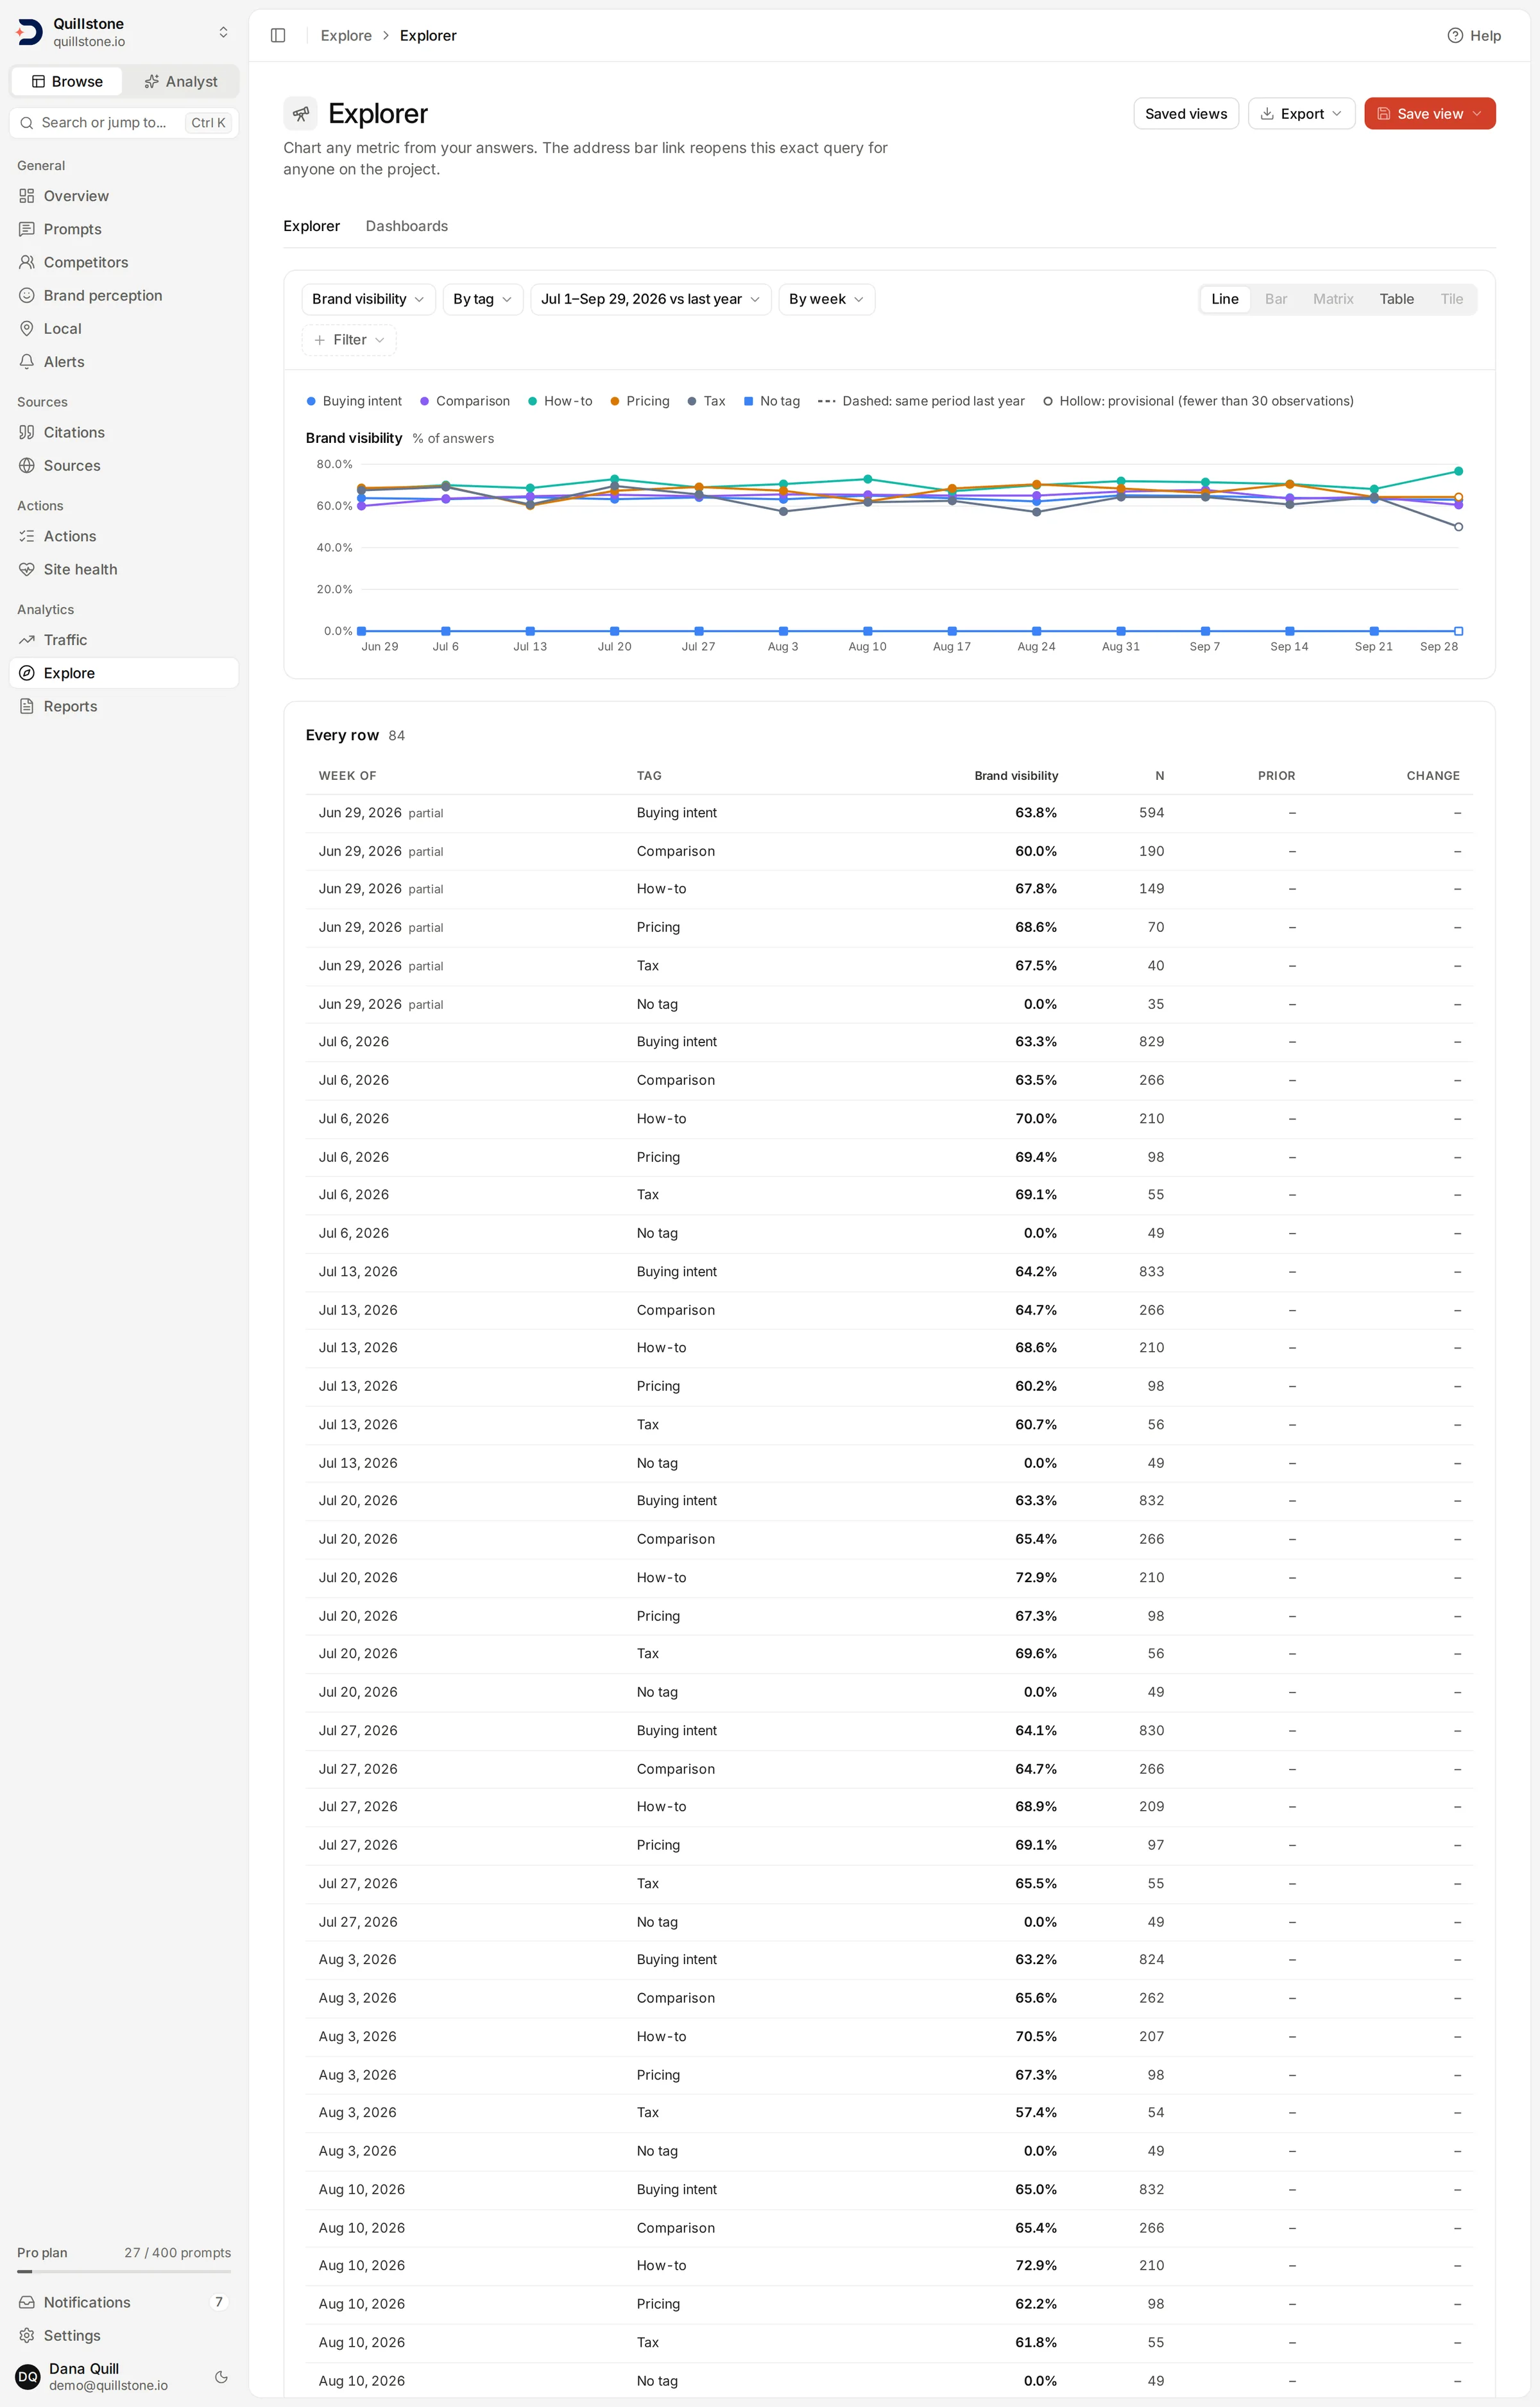This screenshot has width=1540, height=2407.
Task: Toggle How-to series in legend
Action: [560, 401]
